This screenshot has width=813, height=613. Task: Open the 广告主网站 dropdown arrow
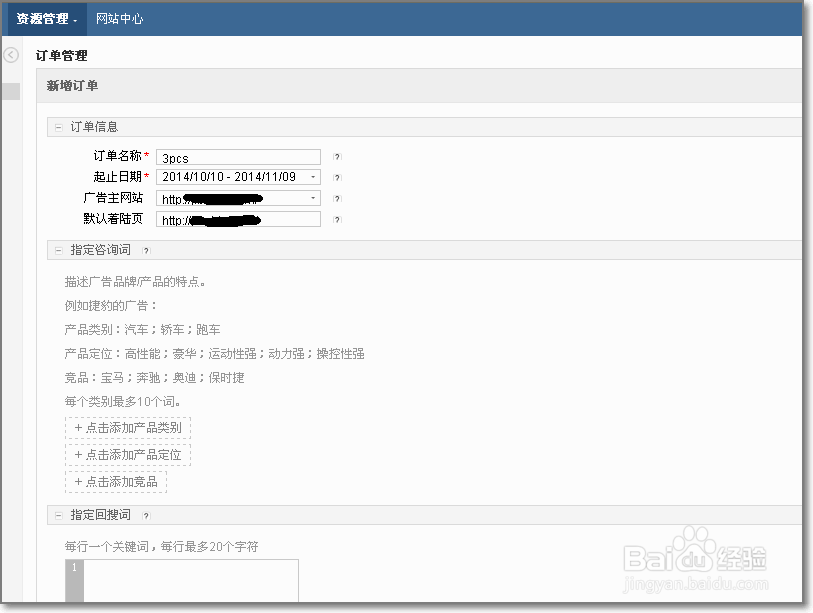(x=313, y=198)
